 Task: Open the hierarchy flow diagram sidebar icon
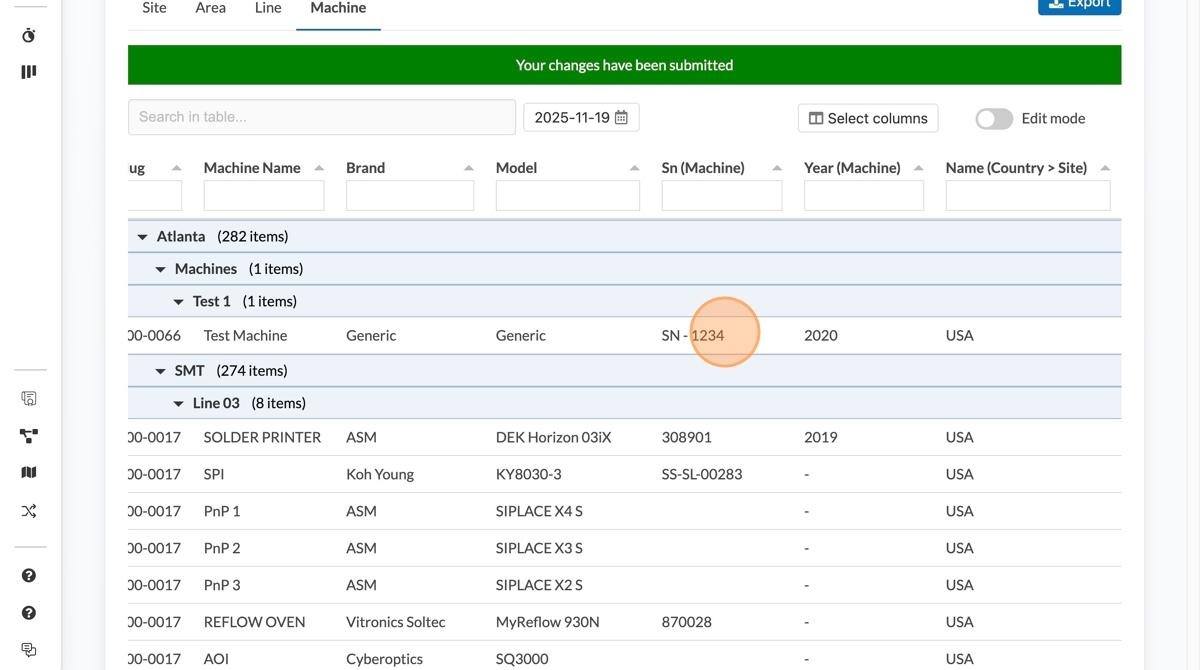(29, 436)
